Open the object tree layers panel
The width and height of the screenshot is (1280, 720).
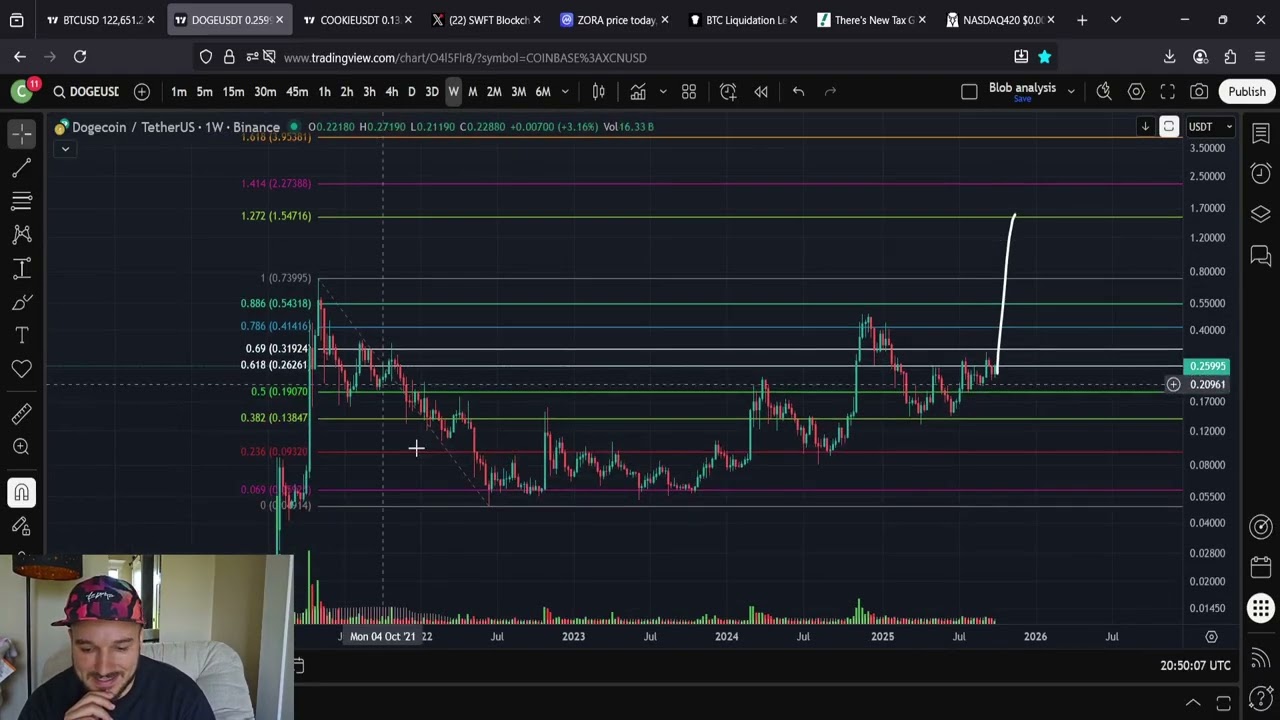tap(1260, 214)
